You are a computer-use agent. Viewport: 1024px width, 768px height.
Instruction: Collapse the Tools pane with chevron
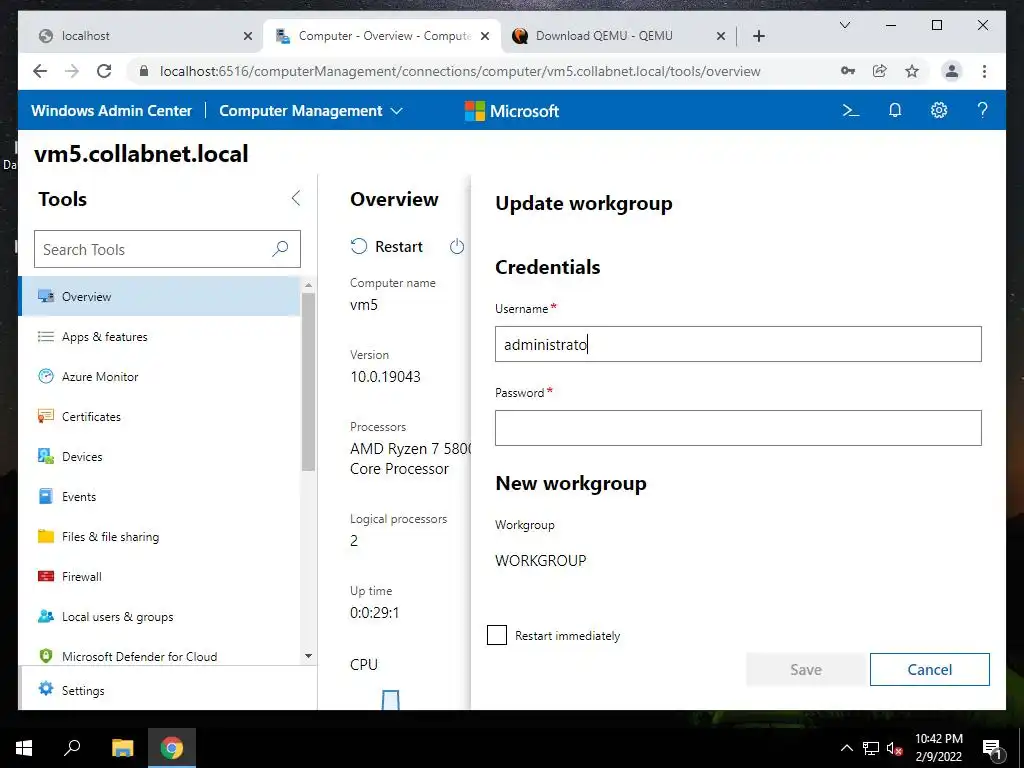296,198
